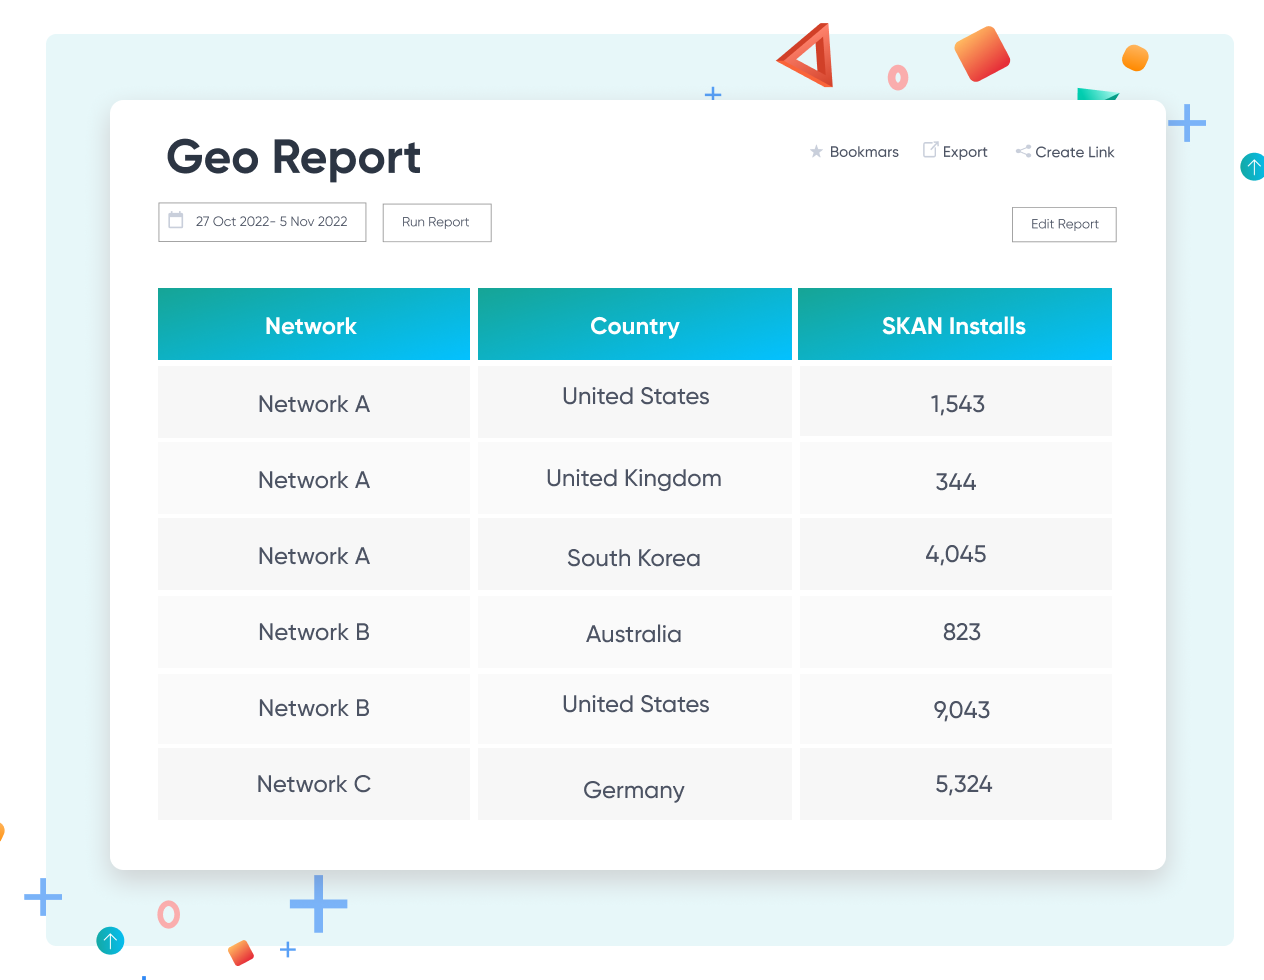The width and height of the screenshot is (1264, 980).
Task: Select the Network A row with South Korea
Action: (634, 555)
